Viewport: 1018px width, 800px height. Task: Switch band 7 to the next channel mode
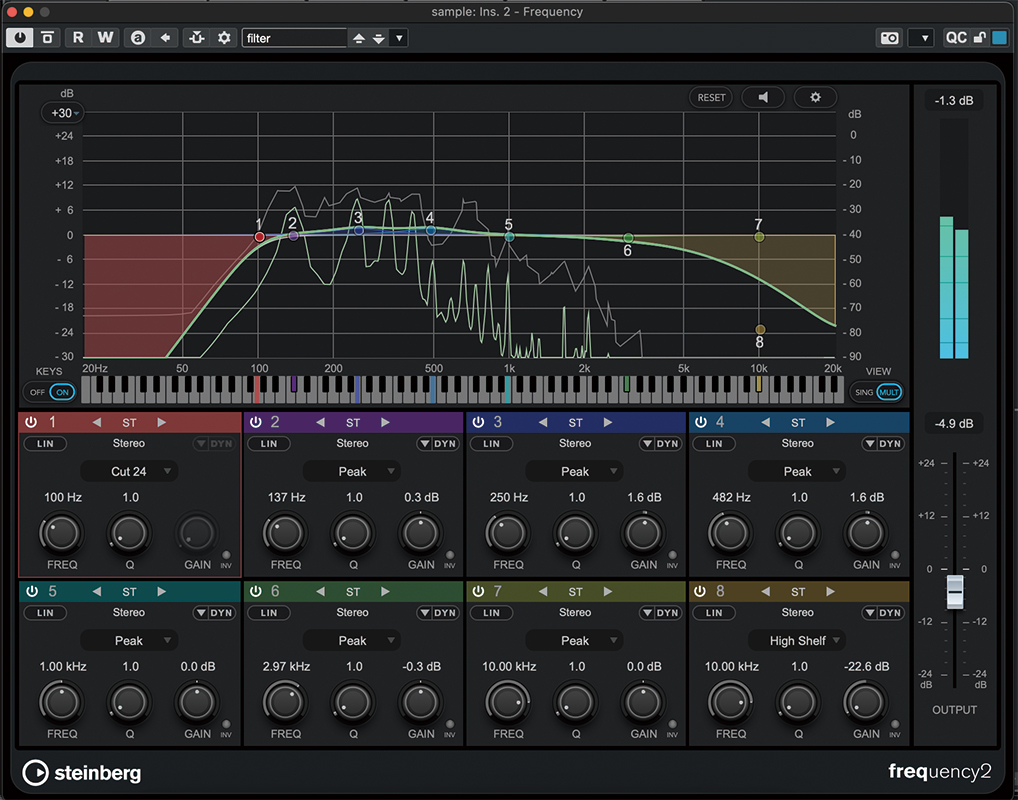coord(608,592)
